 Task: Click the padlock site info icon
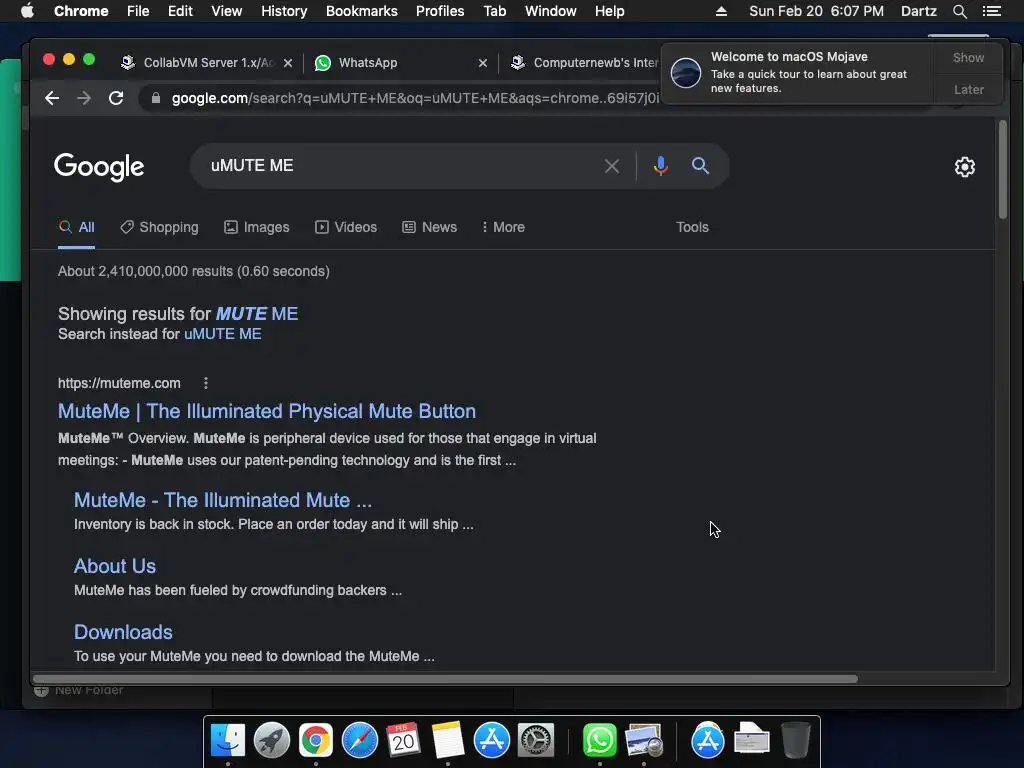tap(155, 98)
